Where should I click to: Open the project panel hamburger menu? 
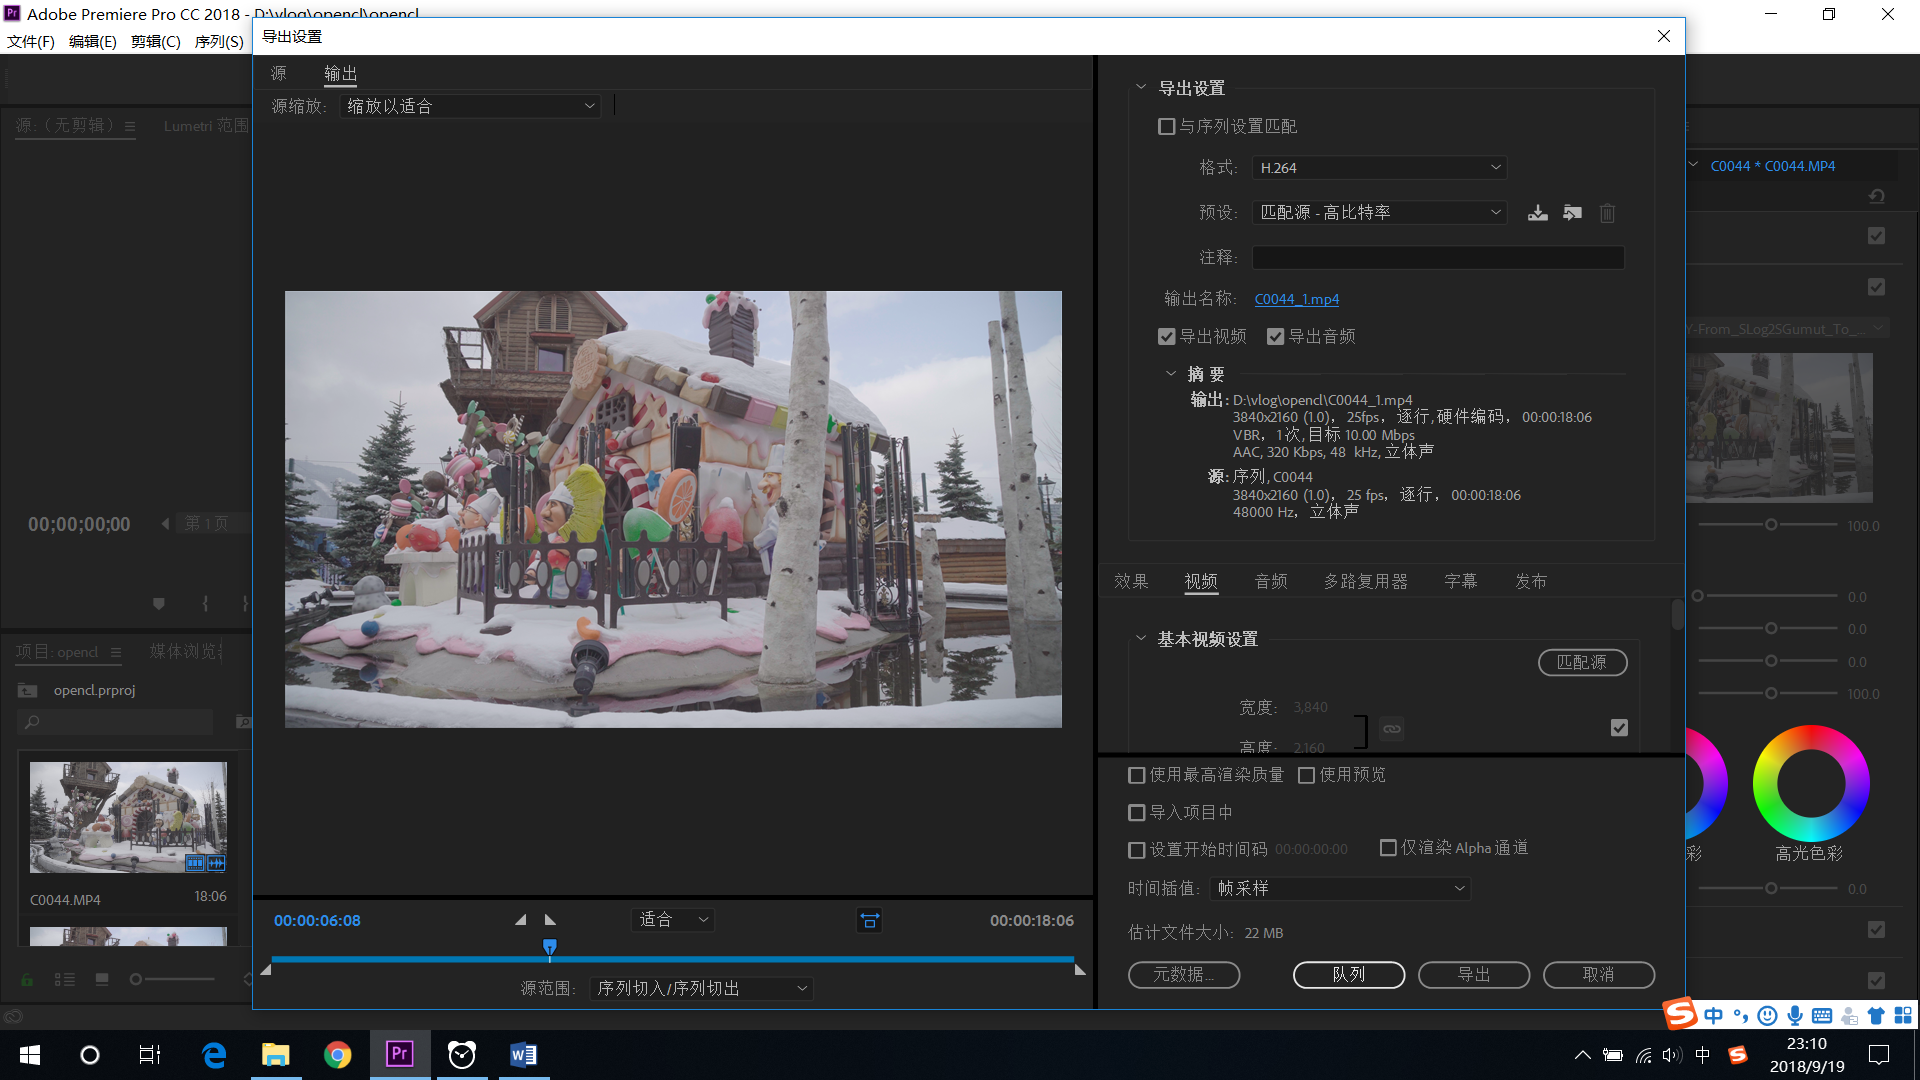coord(116,653)
